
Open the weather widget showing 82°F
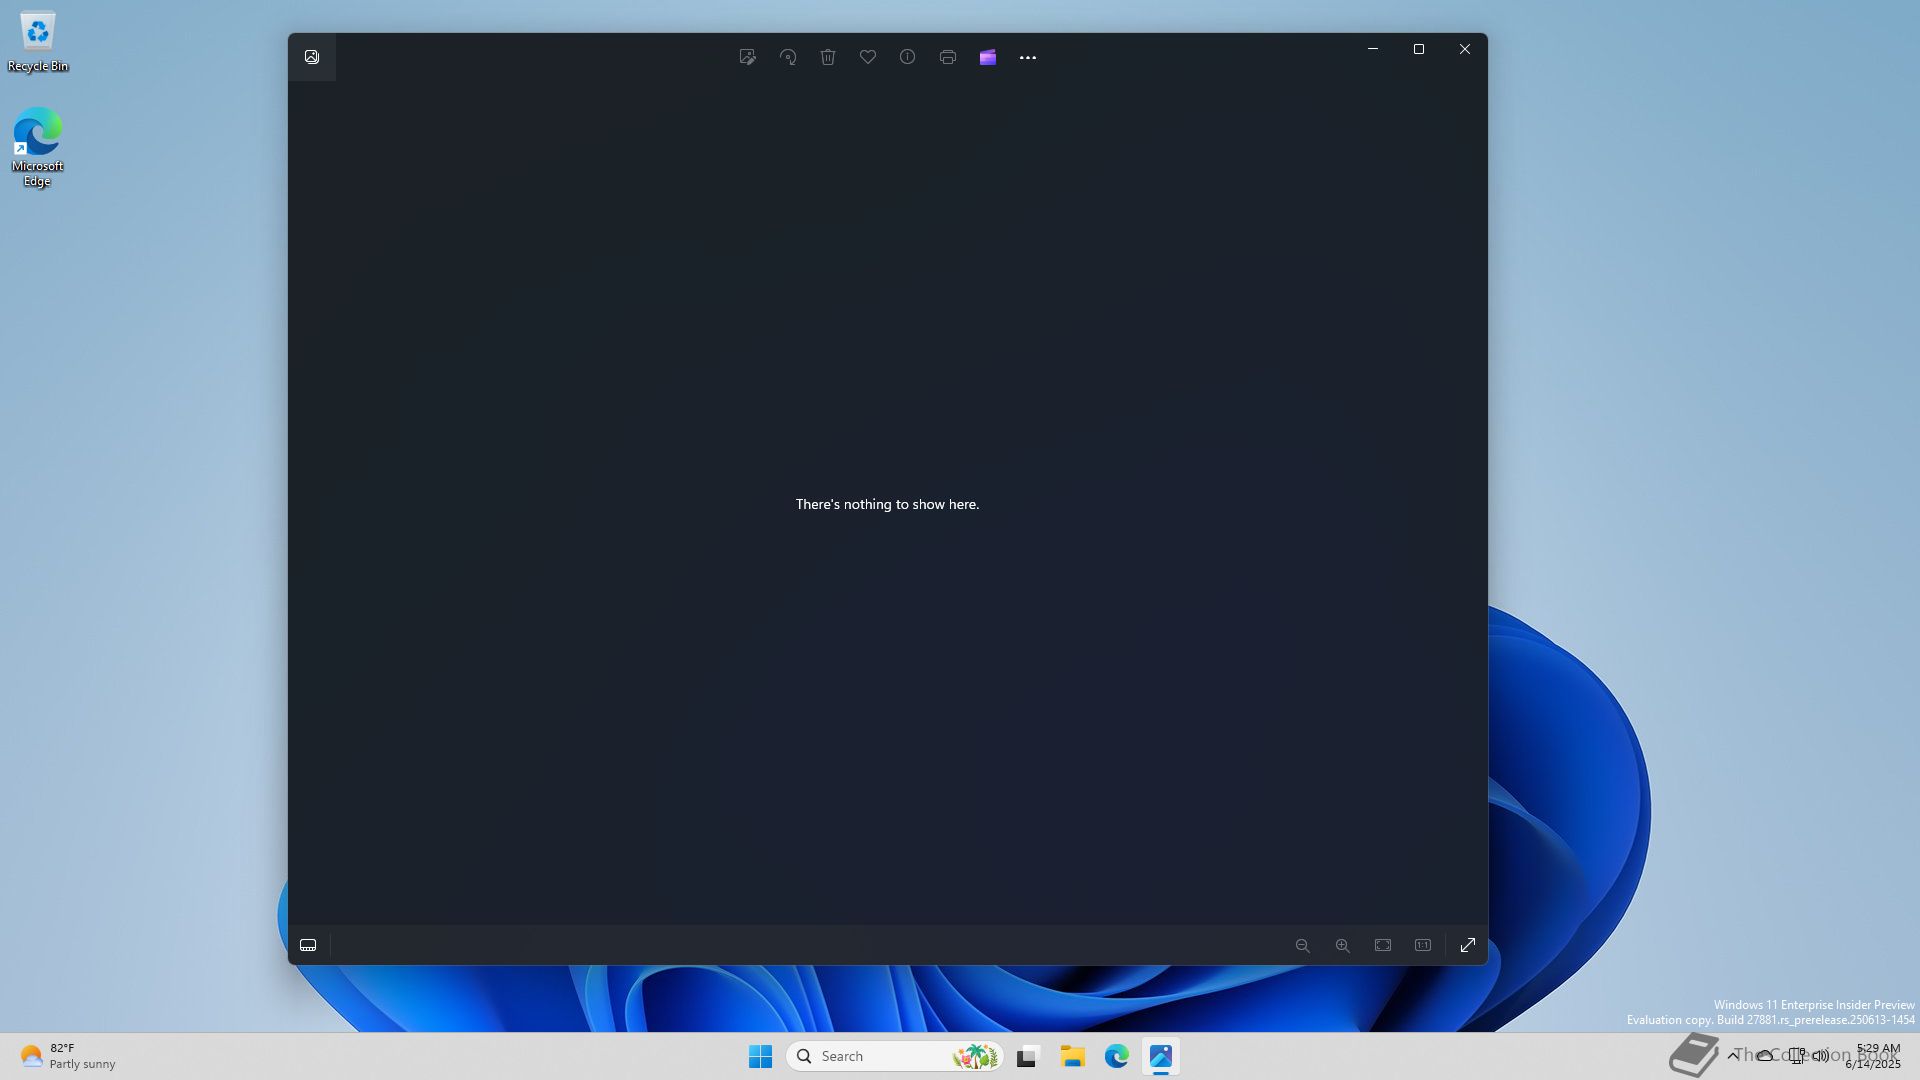(x=66, y=1056)
